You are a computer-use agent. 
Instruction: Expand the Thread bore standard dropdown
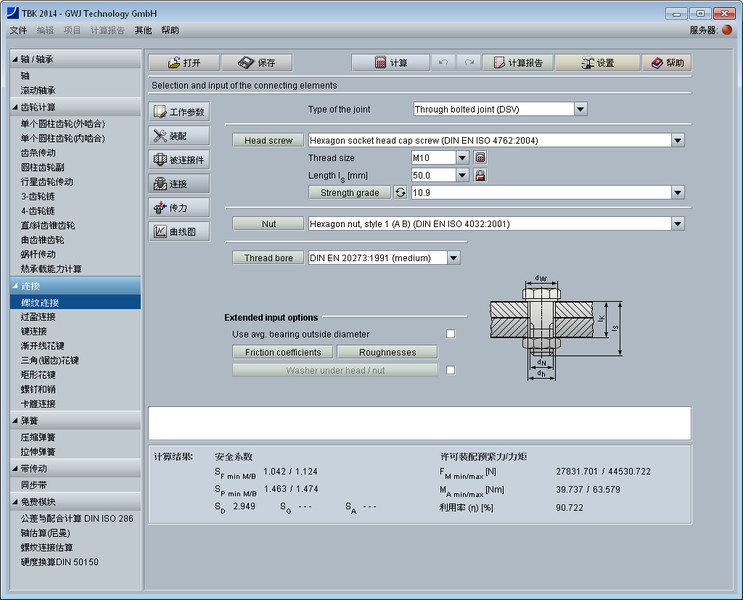pyautogui.click(x=454, y=258)
